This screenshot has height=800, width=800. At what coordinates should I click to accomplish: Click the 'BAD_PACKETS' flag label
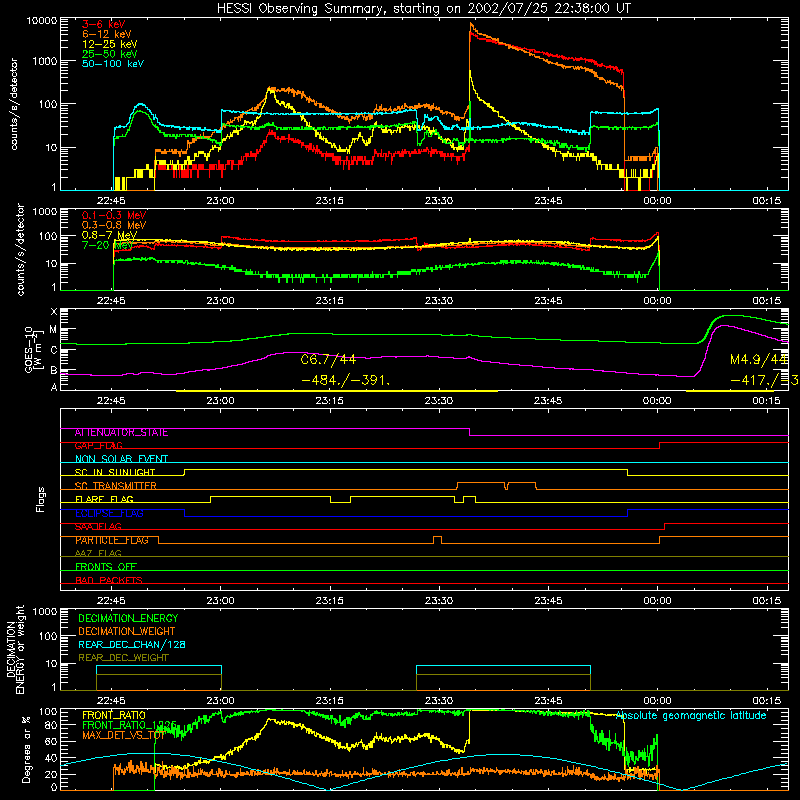(109, 580)
